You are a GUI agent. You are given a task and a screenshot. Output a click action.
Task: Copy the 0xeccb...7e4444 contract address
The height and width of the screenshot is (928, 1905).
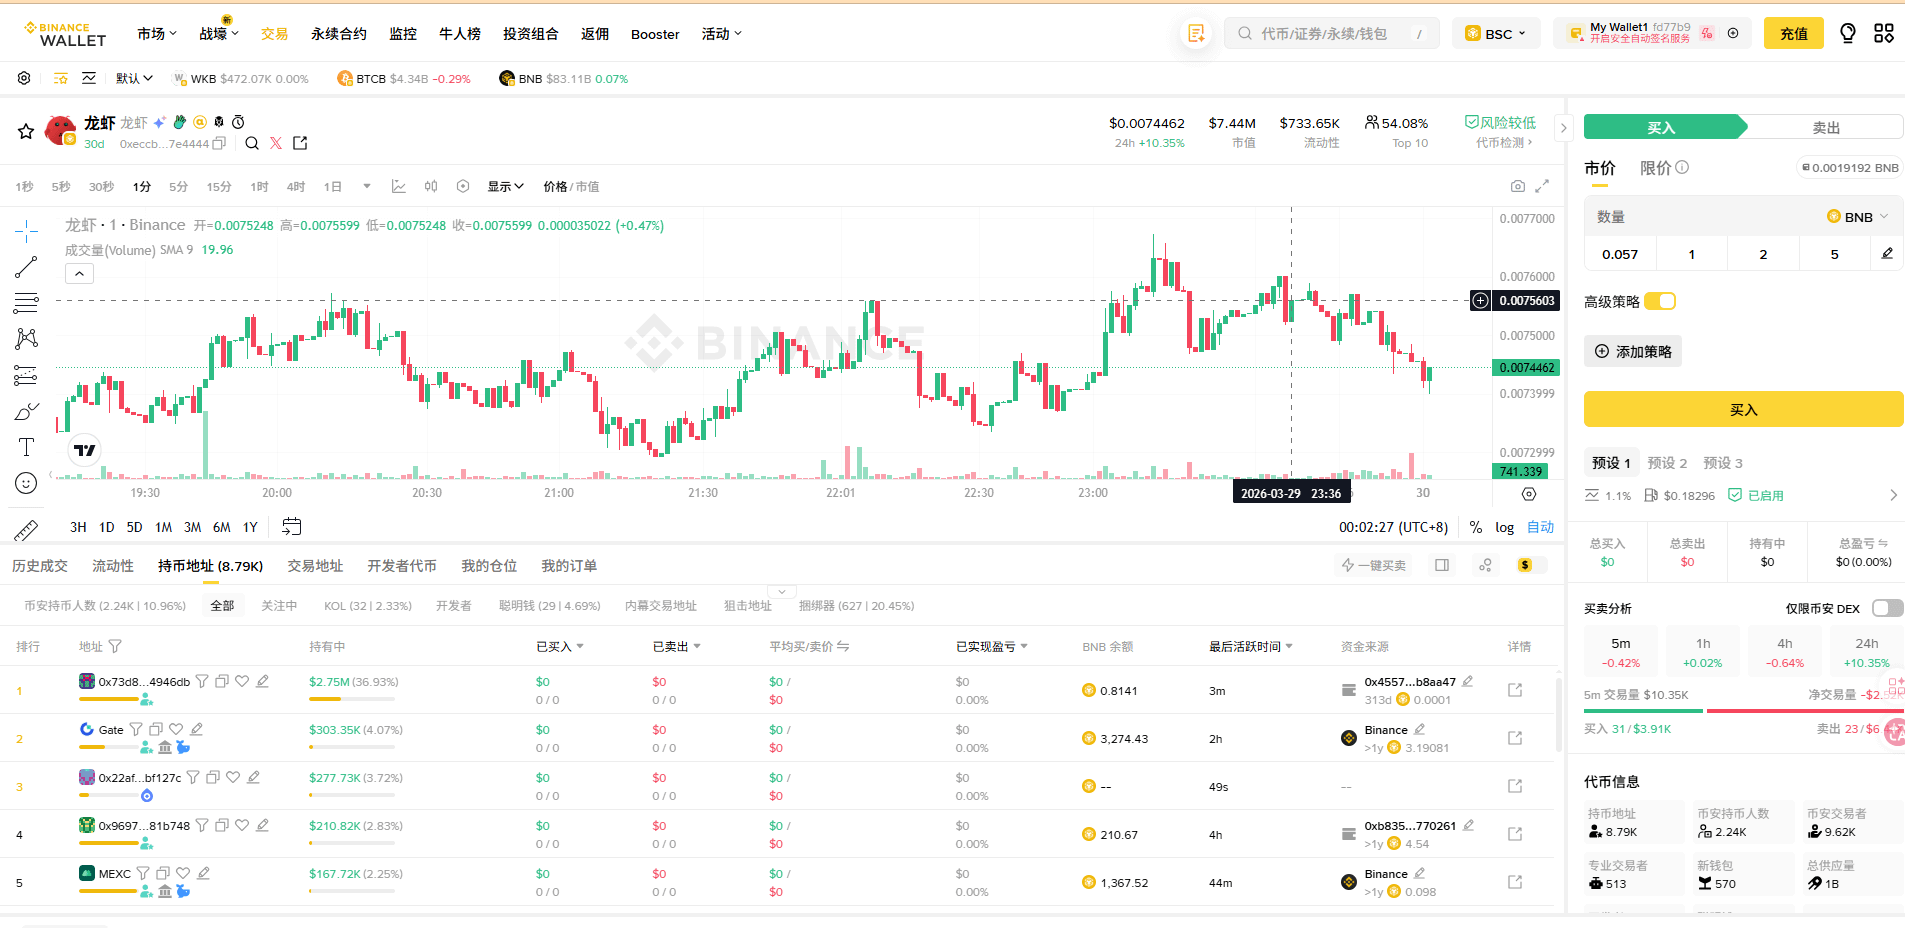(219, 144)
